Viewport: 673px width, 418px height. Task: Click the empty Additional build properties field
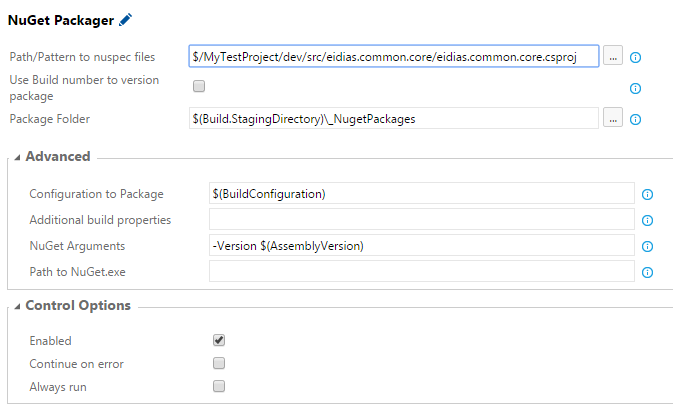tap(421, 219)
